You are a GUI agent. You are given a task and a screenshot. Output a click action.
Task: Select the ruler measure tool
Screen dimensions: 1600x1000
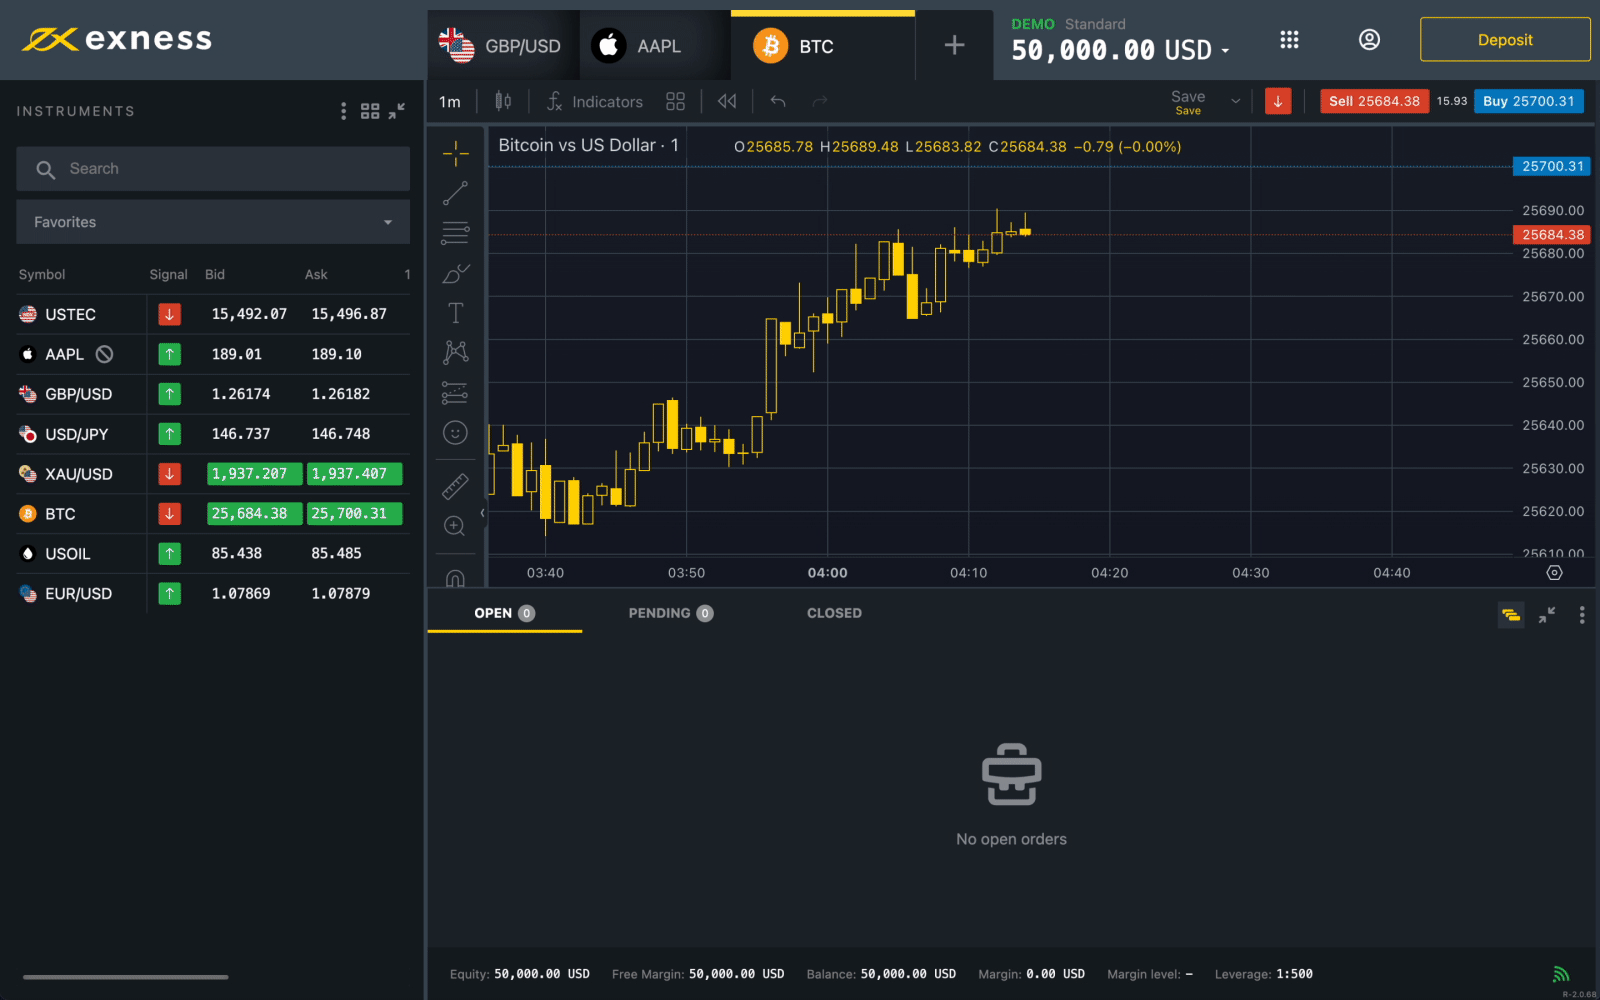[455, 486]
